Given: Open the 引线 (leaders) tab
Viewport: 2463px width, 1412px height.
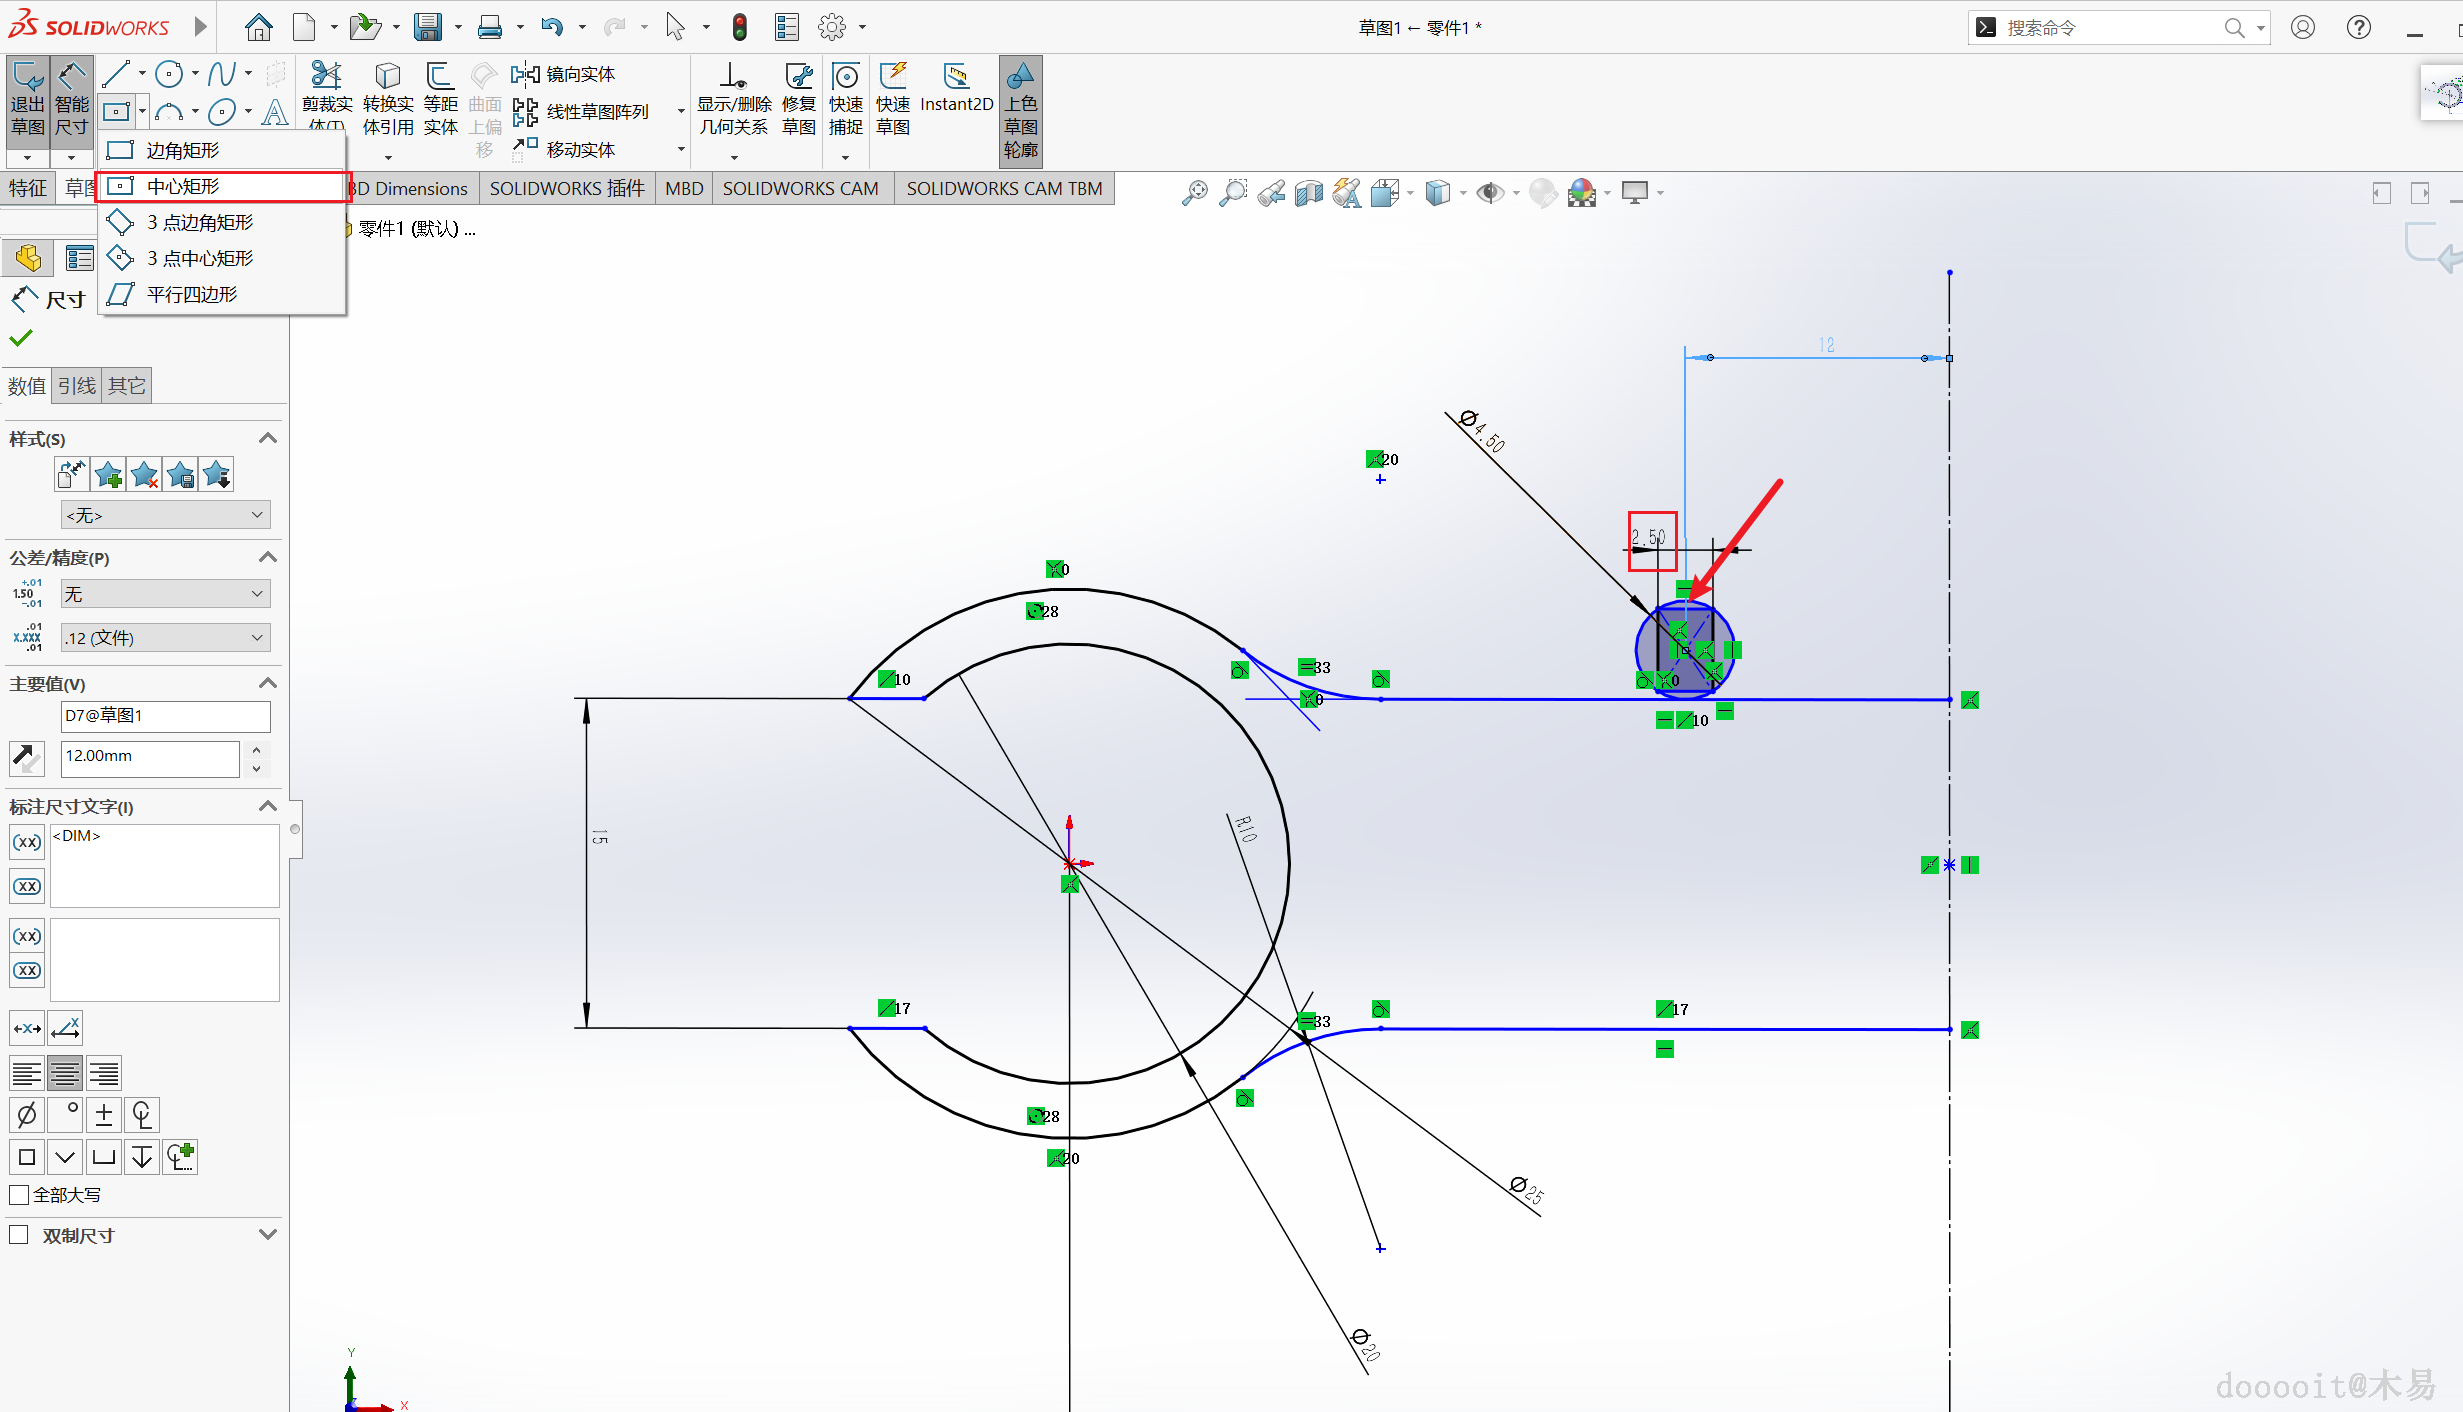Looking at the screenshot, I should pos(77,386).
